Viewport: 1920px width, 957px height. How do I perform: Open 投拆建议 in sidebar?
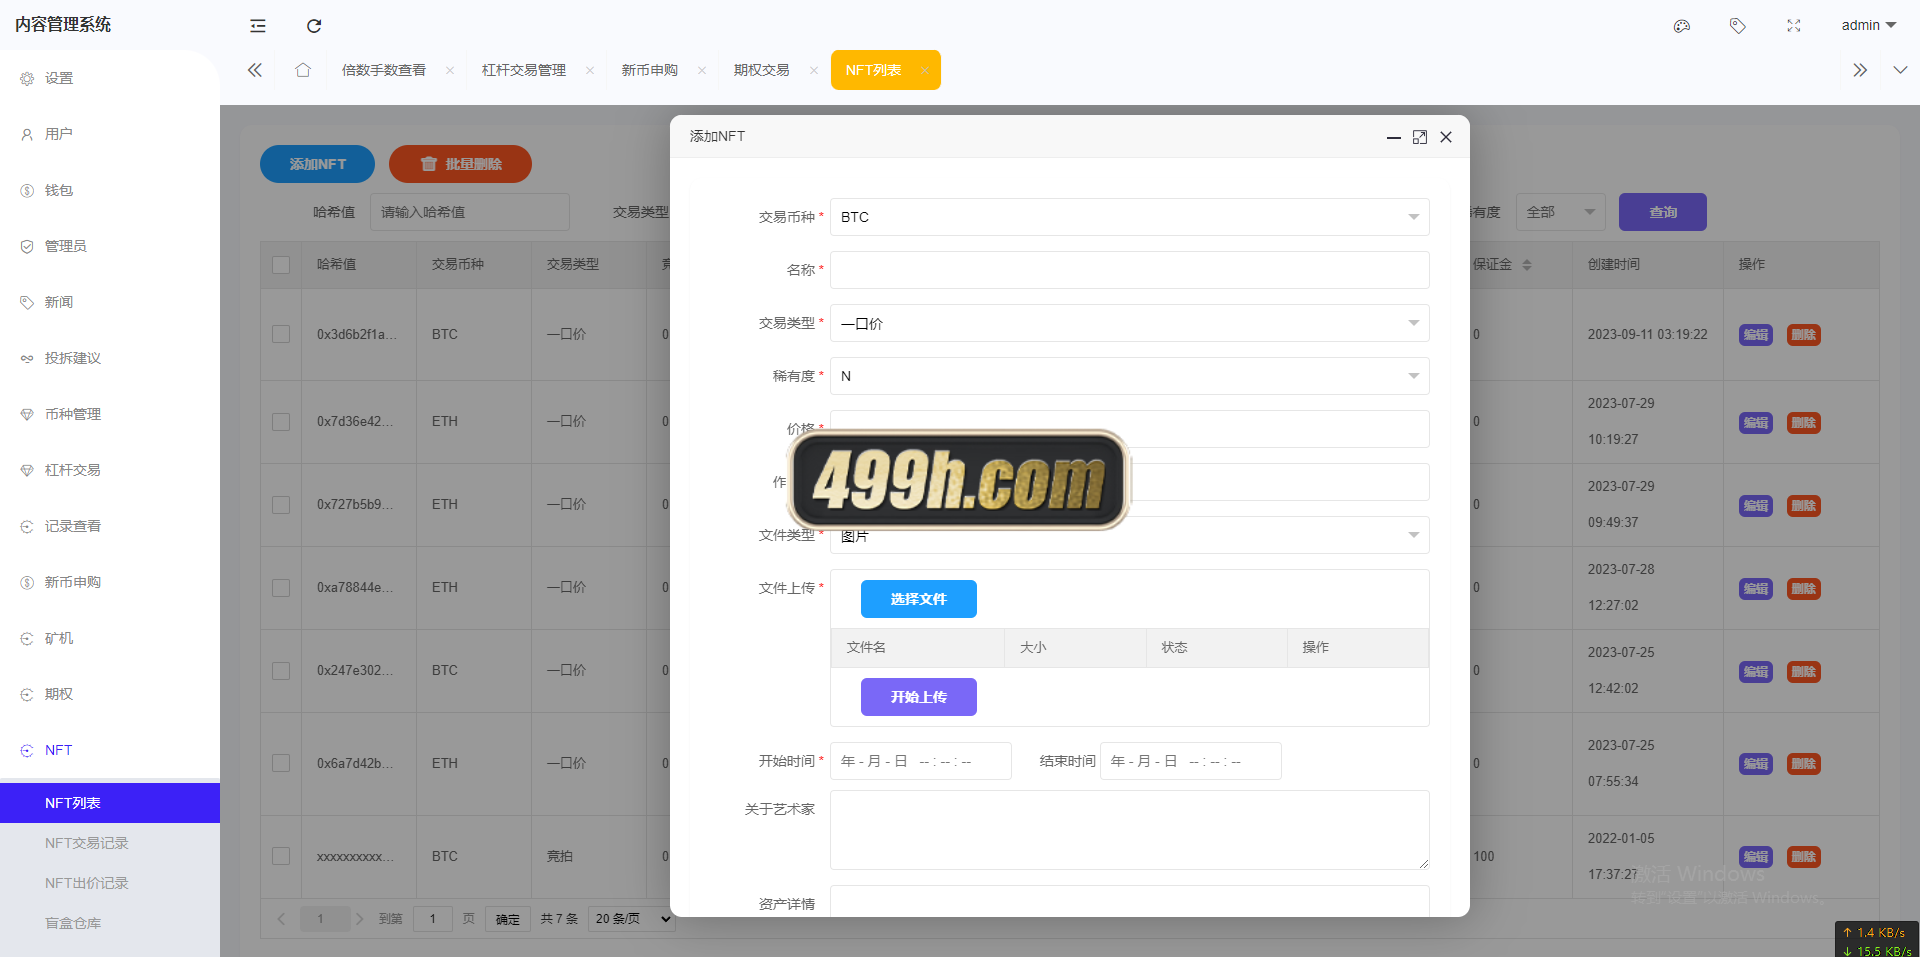tap(110, 358)
